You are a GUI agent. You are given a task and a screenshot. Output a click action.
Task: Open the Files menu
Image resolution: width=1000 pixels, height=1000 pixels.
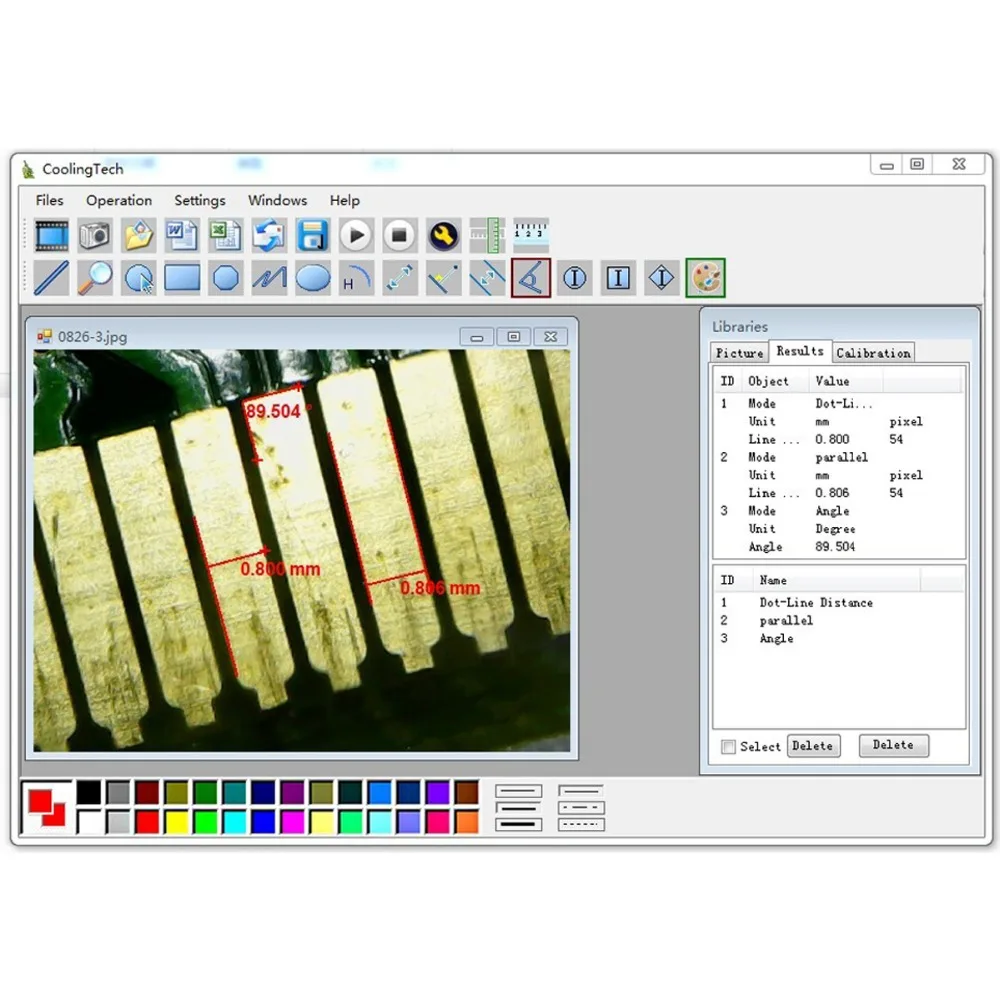pos(50,200)
